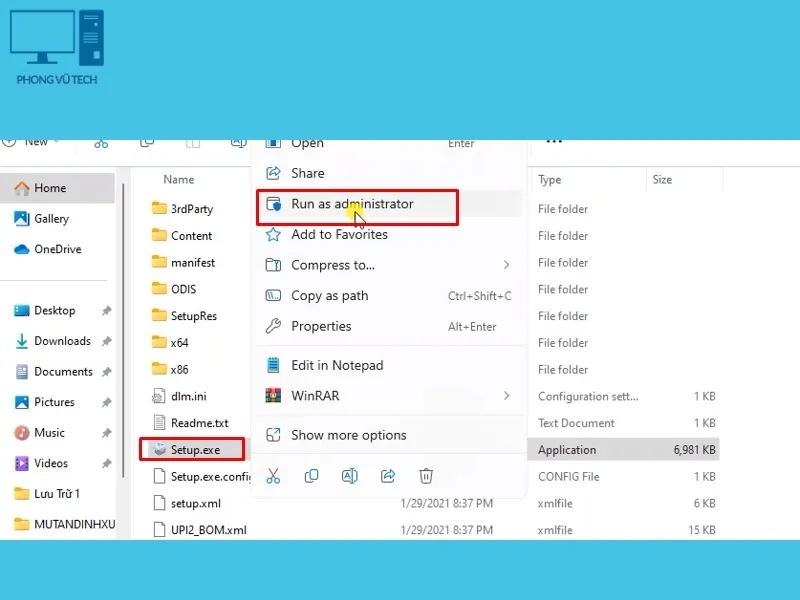
Task: Delete Setup.exe using the trash icon
Action: [426, 476]
